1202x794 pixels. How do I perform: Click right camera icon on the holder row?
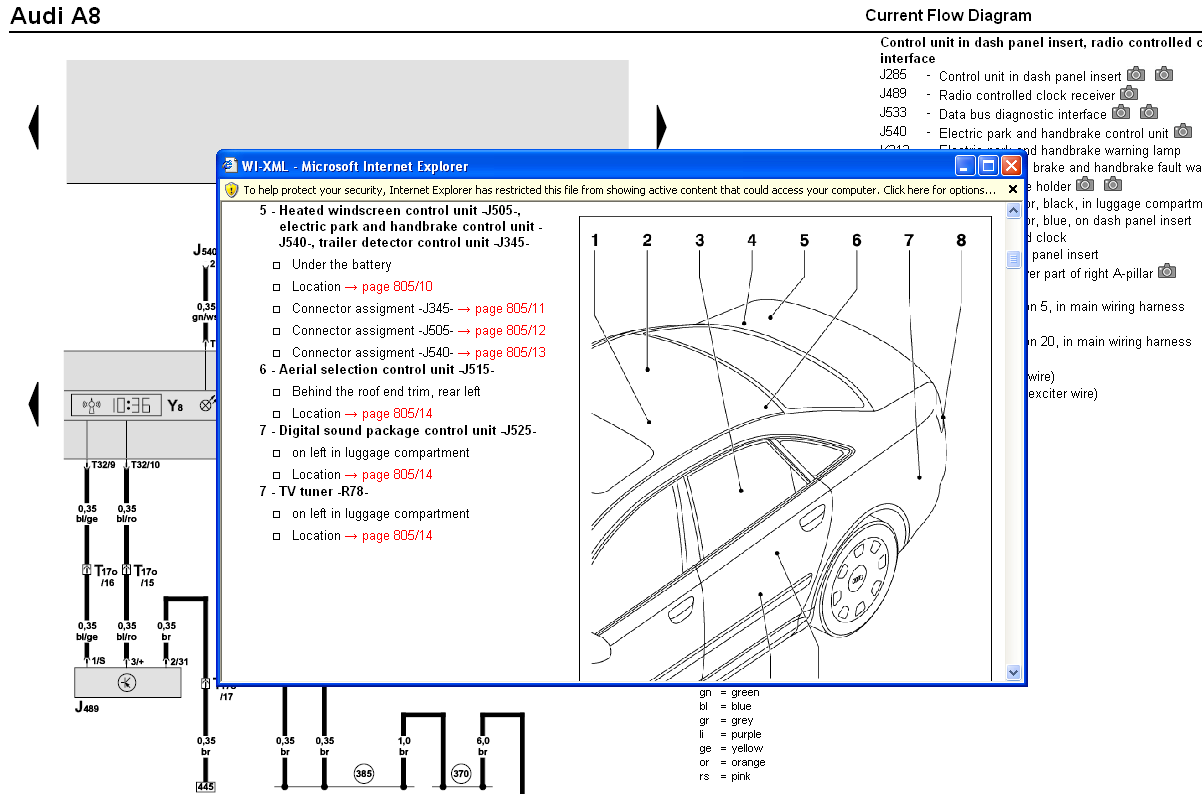pos(1113,184)
